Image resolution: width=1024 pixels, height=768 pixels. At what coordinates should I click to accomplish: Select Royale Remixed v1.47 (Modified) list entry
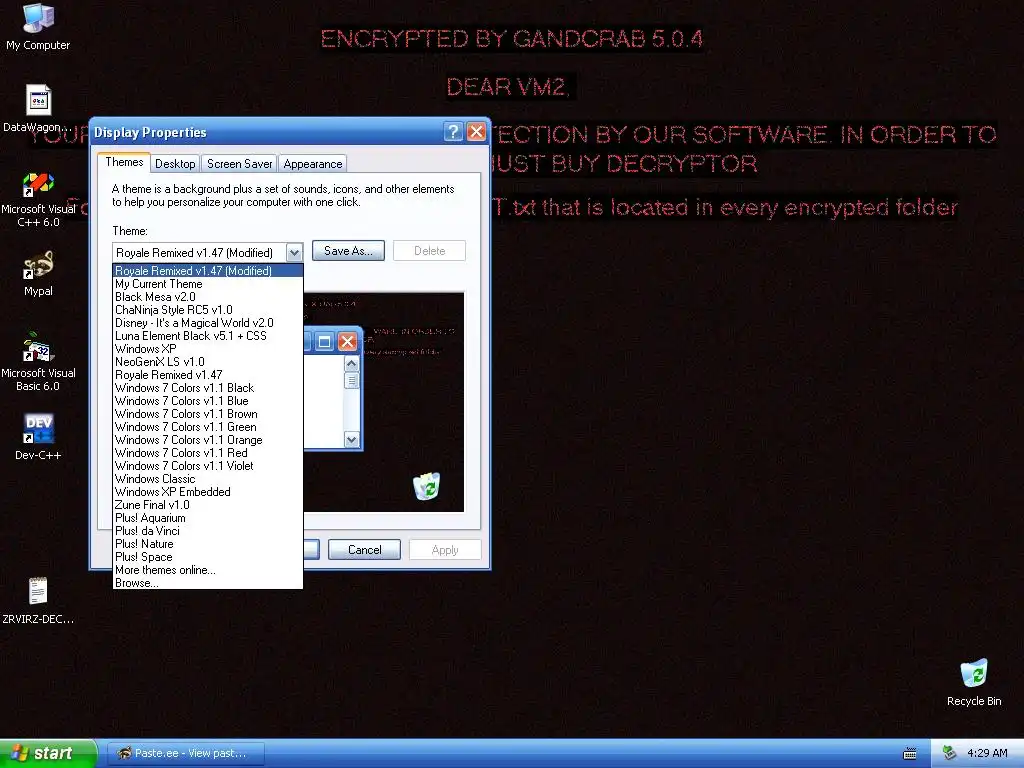[x=208, y=270]
